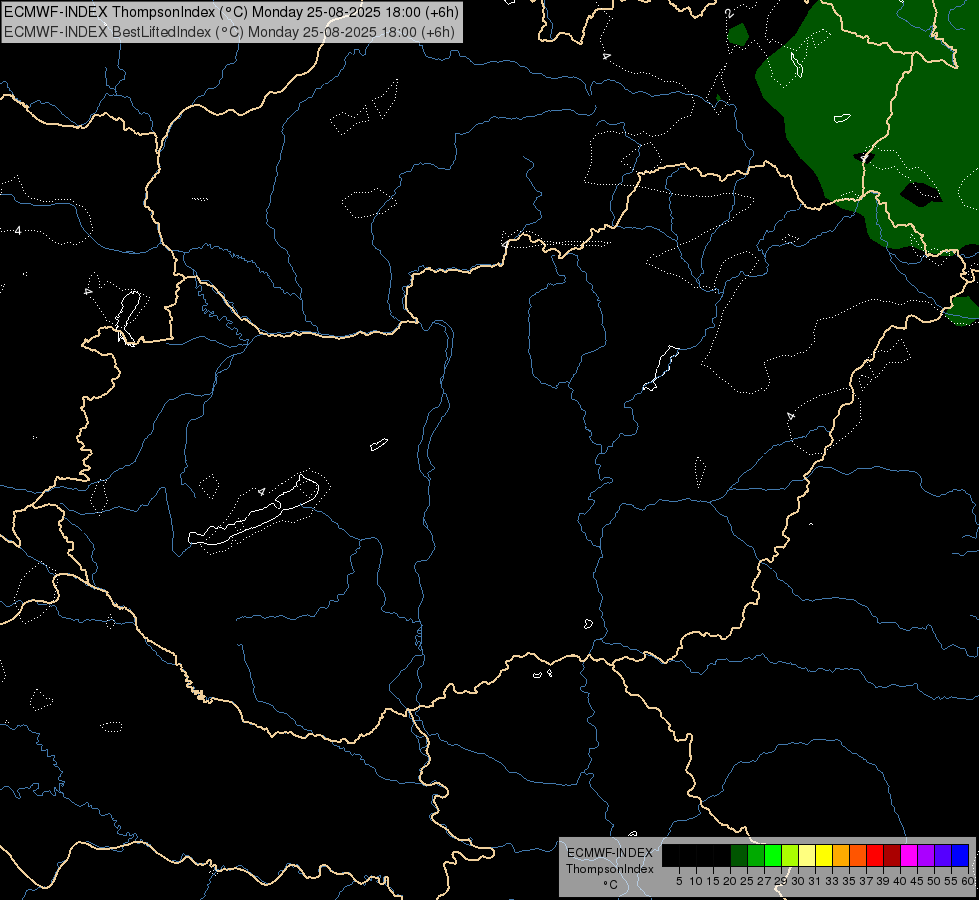The height and width of the screenshot is (900, 979).
Task: Pick the lime 29-30 legend swatch
Action: pos(790,855)
